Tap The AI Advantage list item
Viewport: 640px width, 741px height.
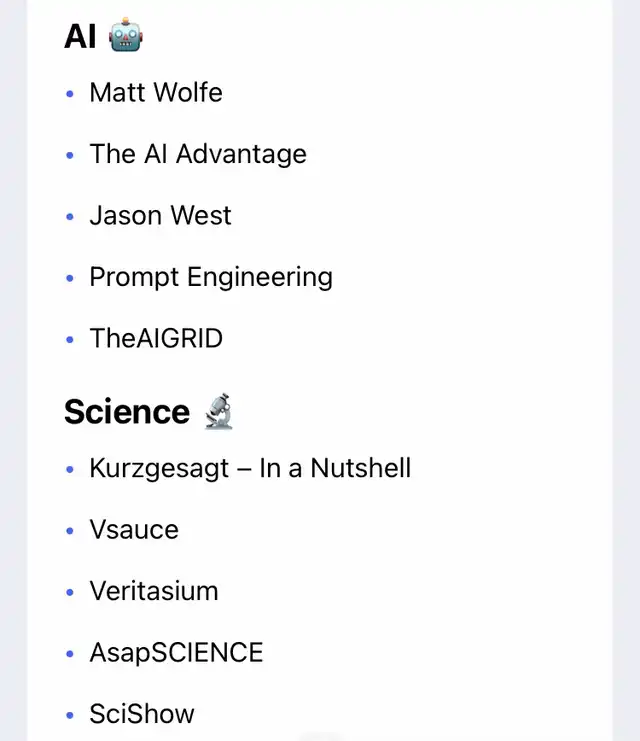(x=198, y=154)
